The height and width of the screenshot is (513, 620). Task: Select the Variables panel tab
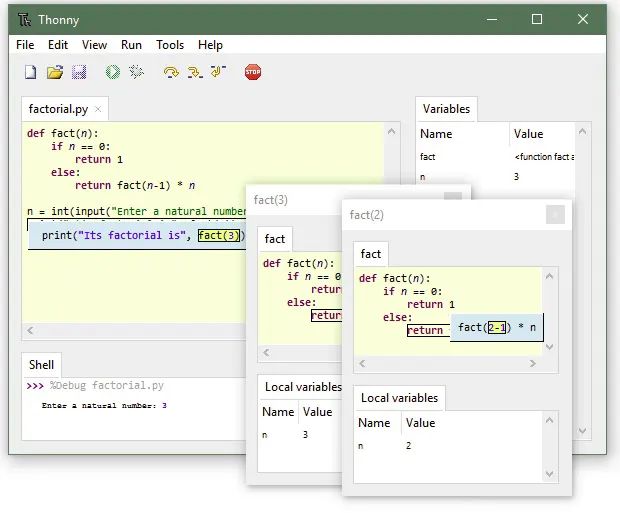(x=446, y=109)
